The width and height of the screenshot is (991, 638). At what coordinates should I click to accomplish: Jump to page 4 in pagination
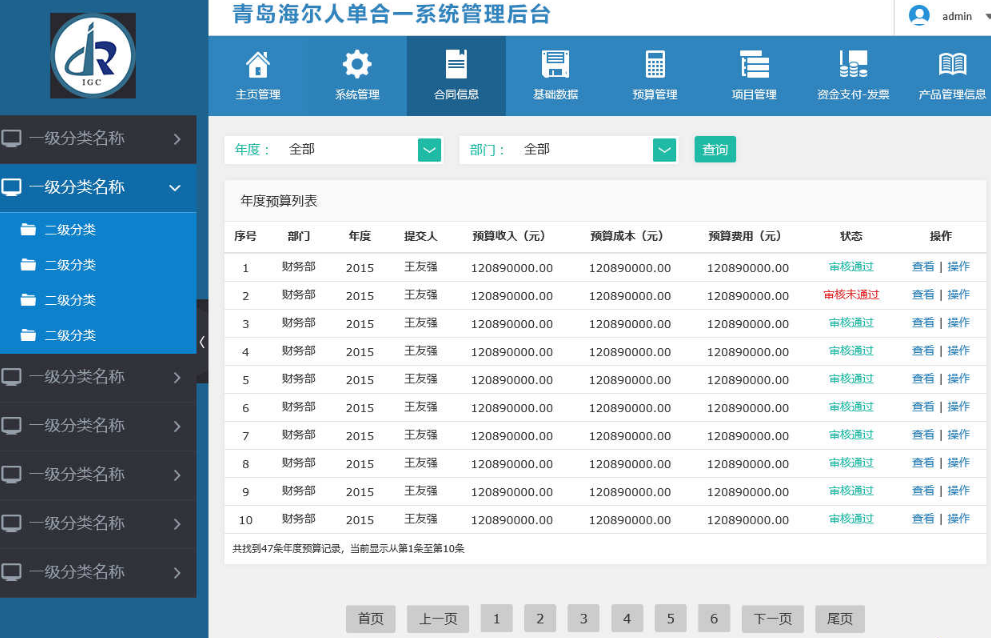(x=626, y=618)
